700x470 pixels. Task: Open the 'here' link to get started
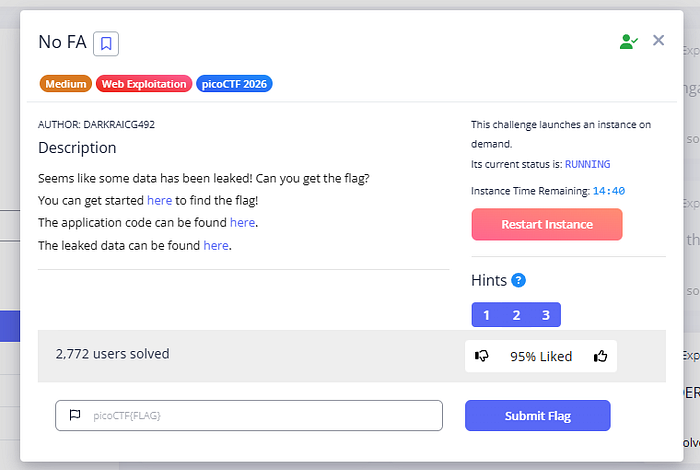coord(159,200)
